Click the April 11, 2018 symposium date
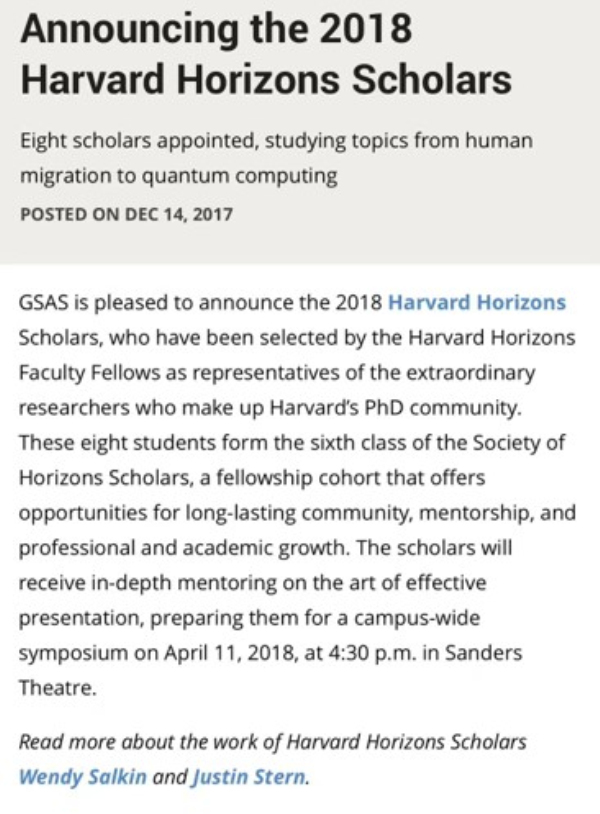 (x=230, y=653)
